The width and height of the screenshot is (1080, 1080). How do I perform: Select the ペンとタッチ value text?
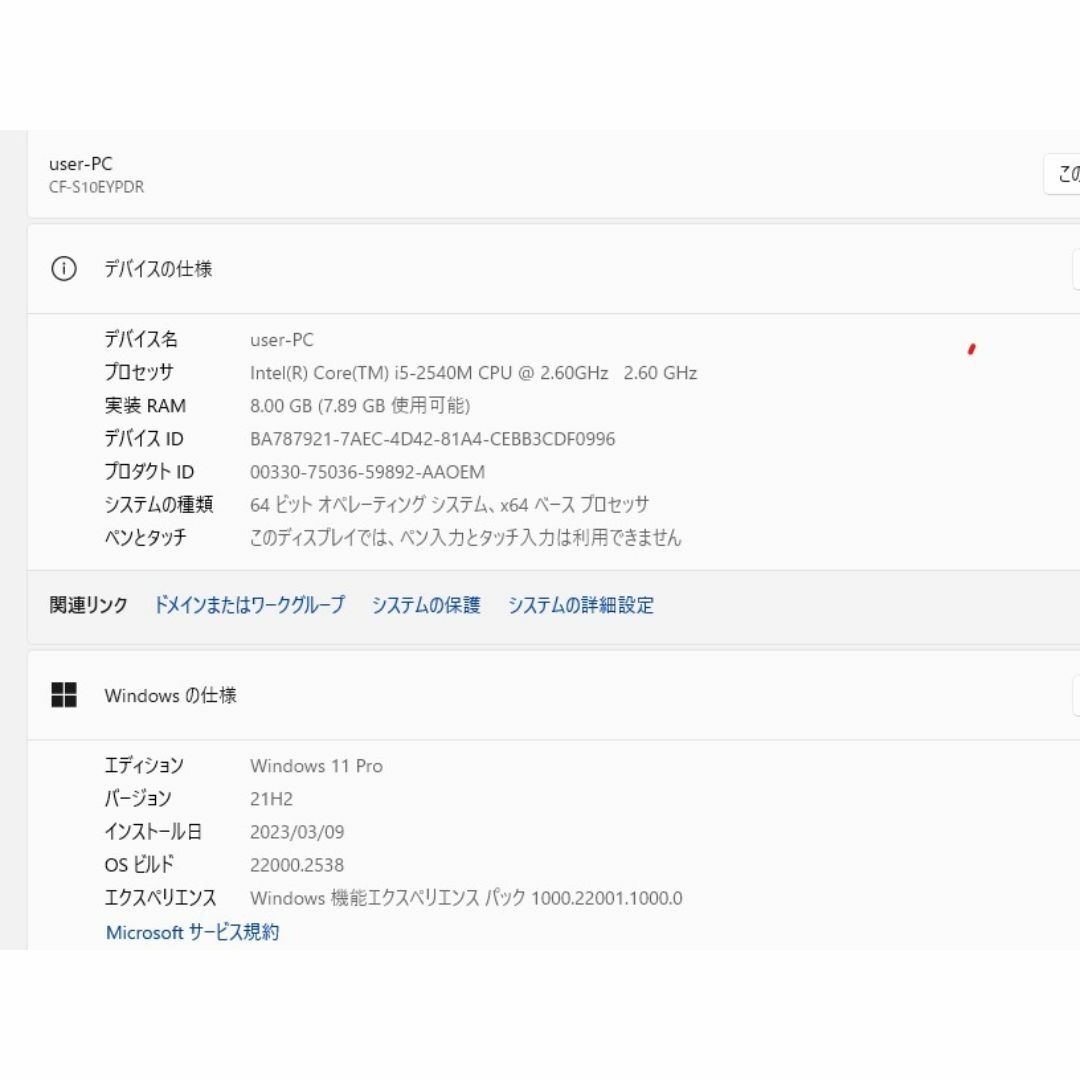coord(466,537)
